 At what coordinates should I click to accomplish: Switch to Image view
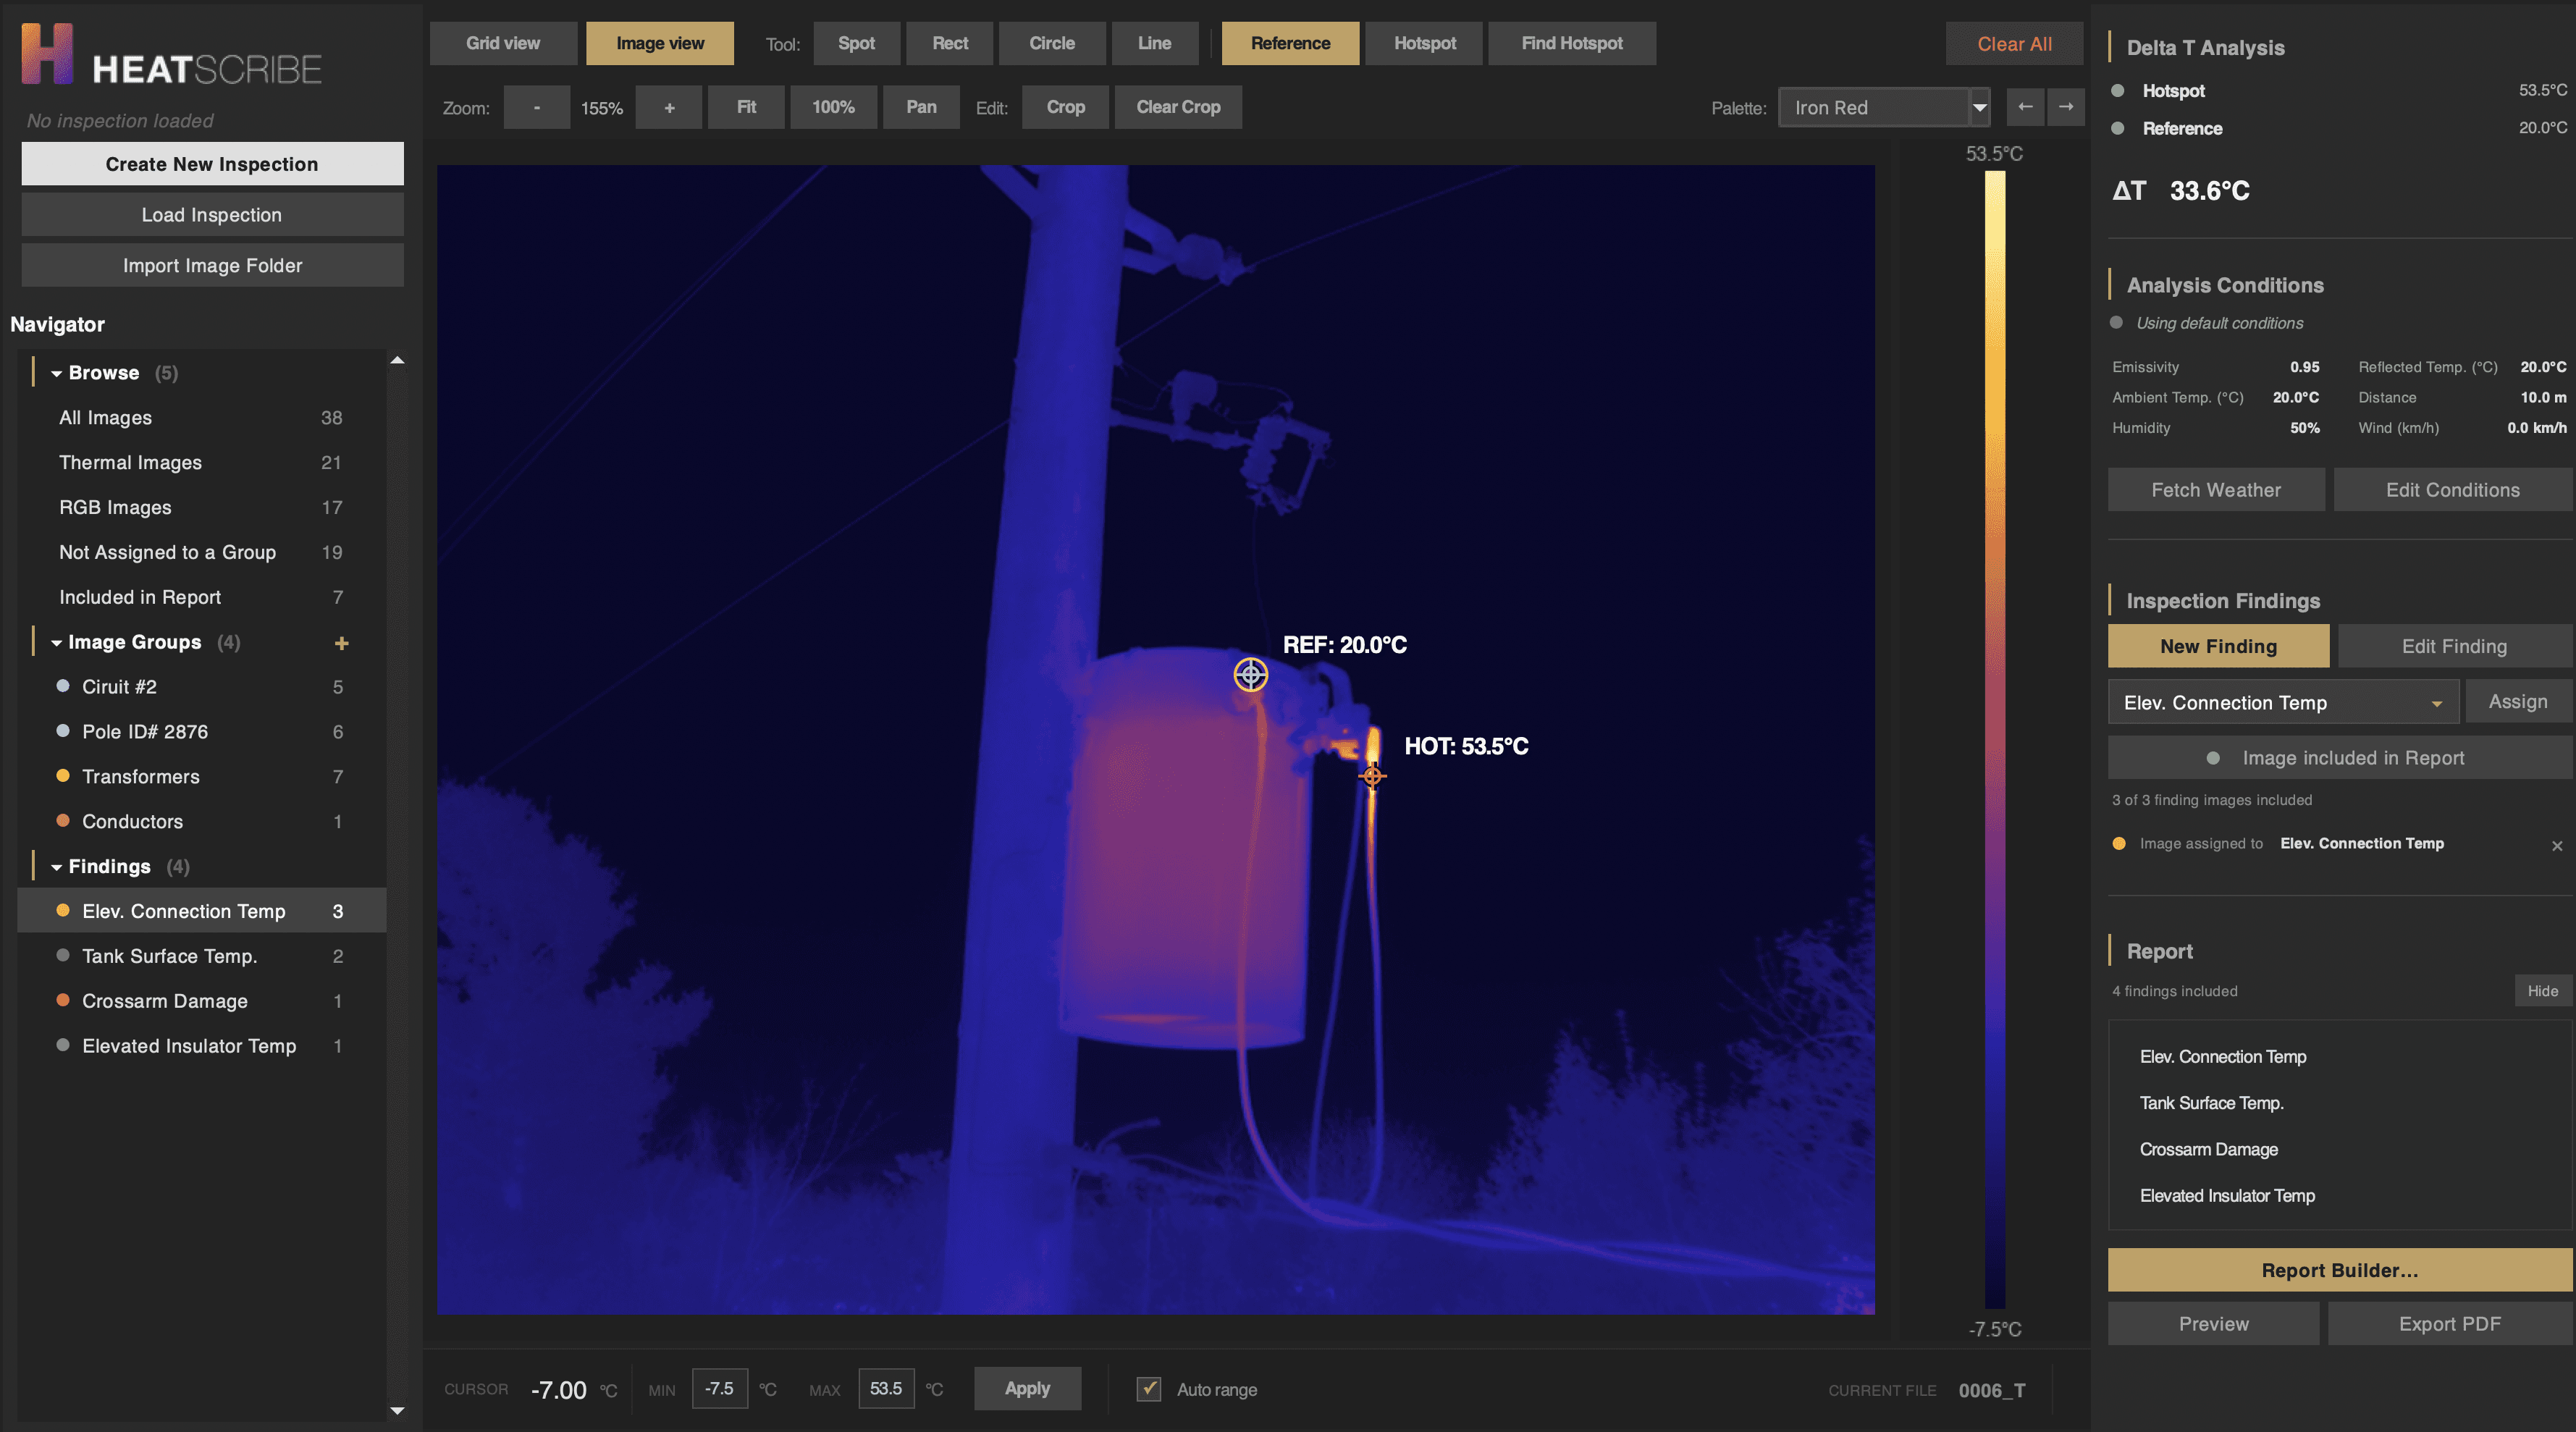pyautogui.click(x=660, y=43)
